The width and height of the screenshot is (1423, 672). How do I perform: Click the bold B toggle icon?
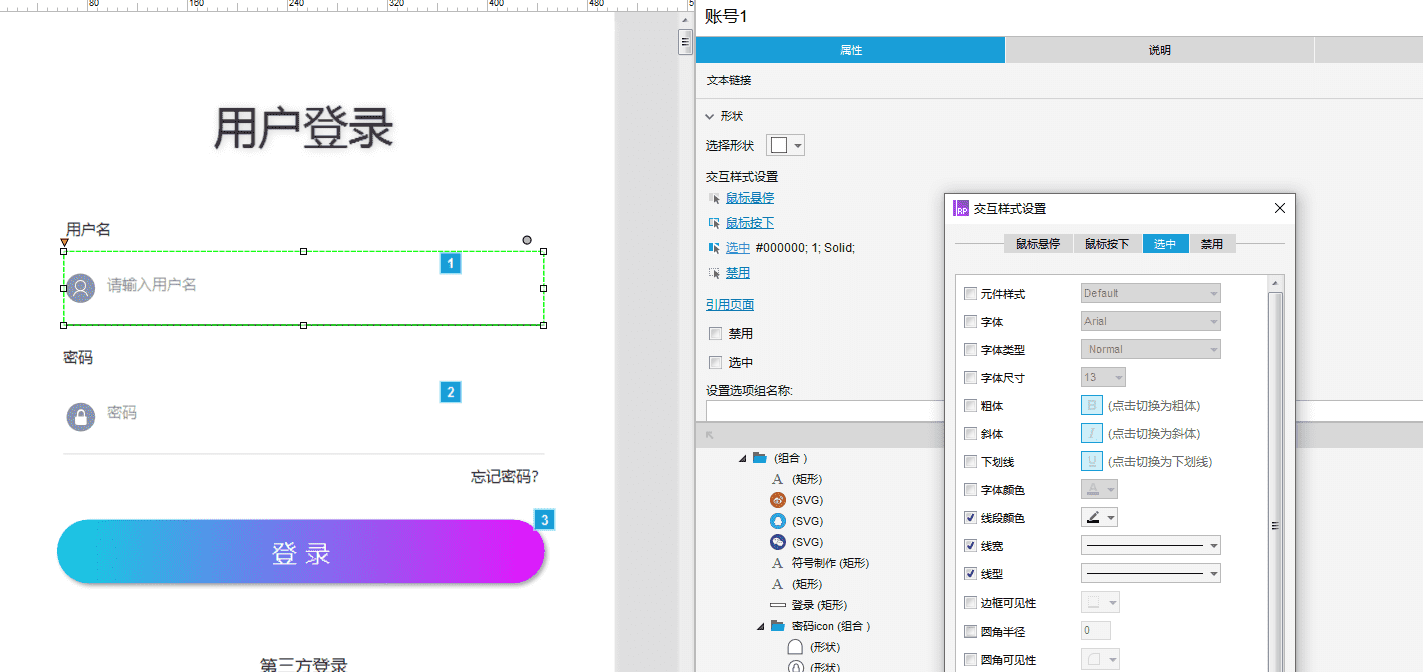point(1092,406)
